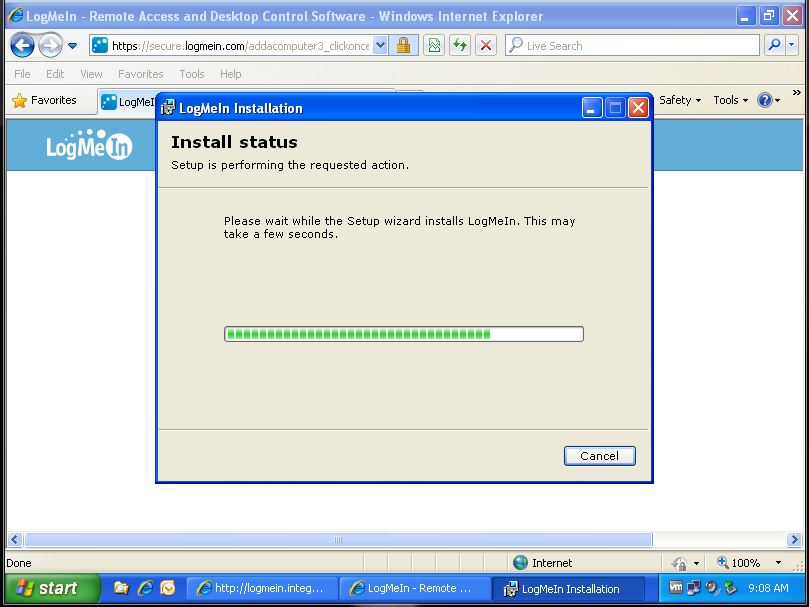The height and width of the screenshot is (607, 809).
Task: Click the security padlock icon
Action: tap(404, 46)
